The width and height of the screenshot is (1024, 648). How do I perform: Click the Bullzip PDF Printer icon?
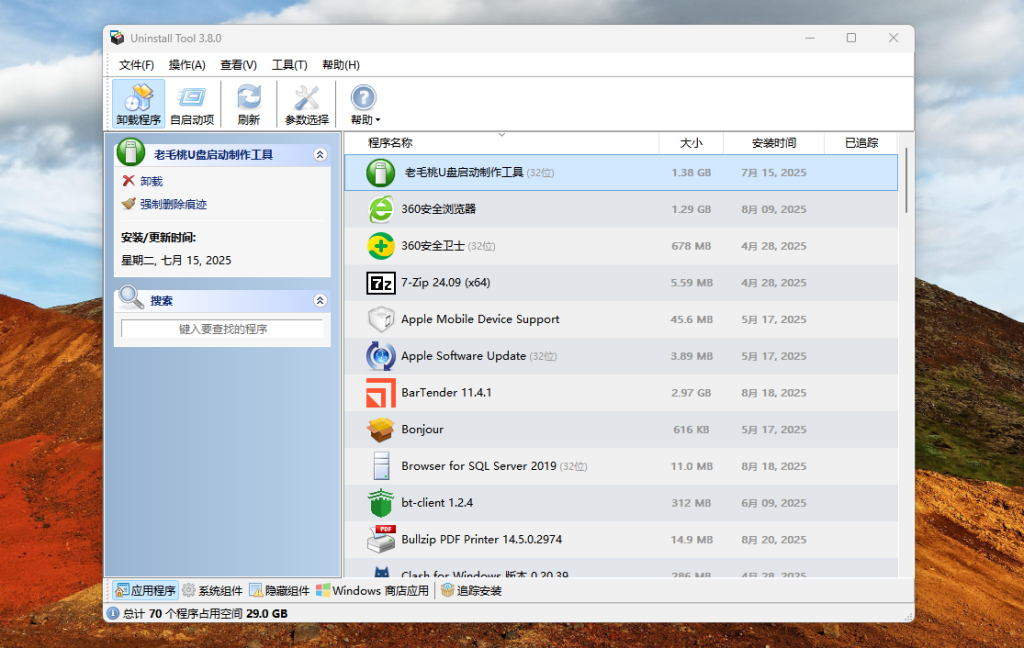[381, 540]
